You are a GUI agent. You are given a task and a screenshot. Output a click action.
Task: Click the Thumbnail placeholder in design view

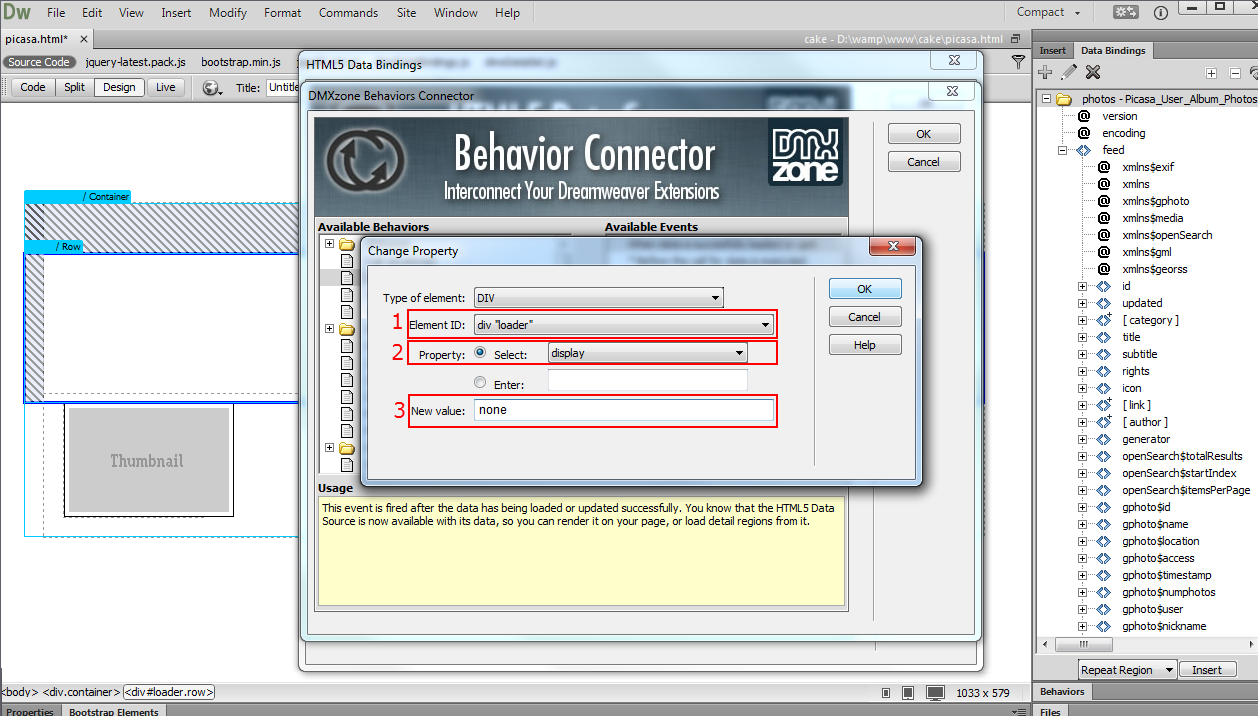pyautogui.click(x=147, y=461)
